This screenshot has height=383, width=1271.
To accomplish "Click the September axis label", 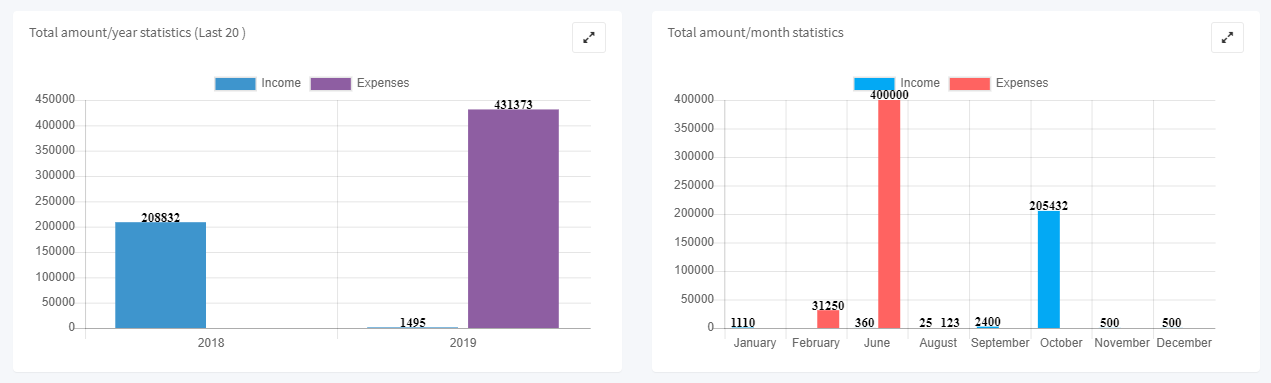I will [1000, 343].
